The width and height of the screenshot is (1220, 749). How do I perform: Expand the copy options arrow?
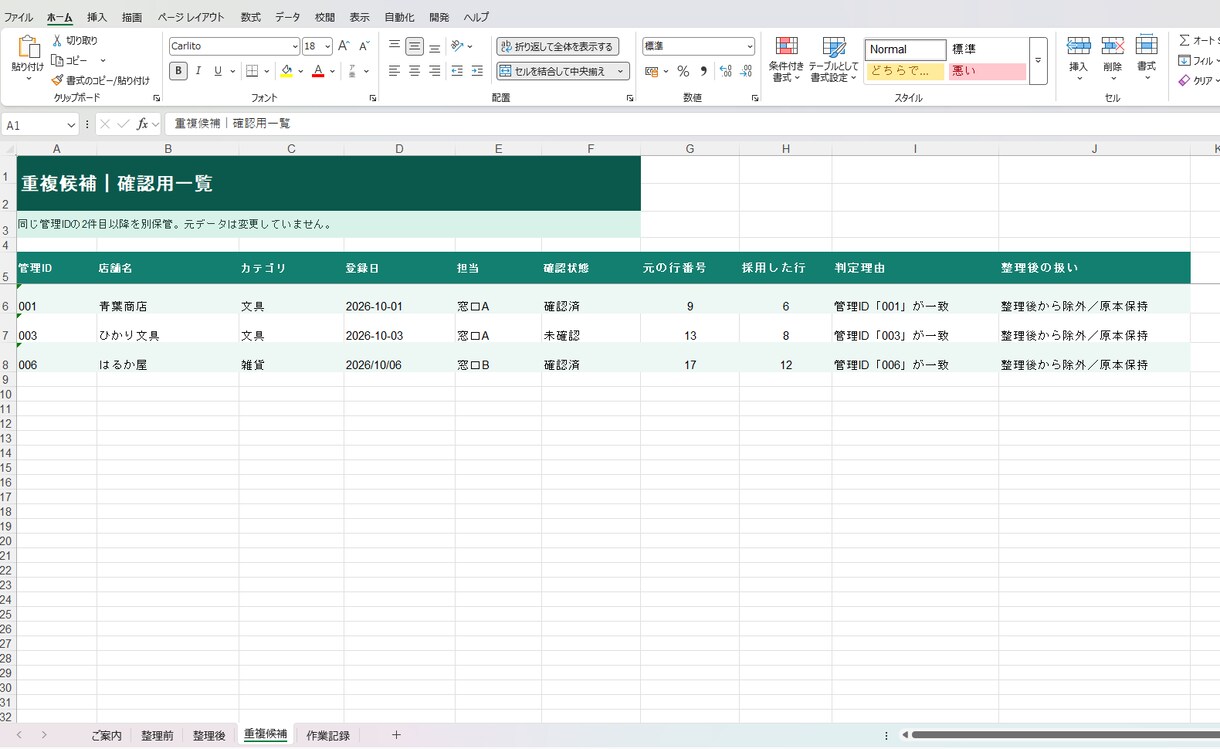[102, 60]
